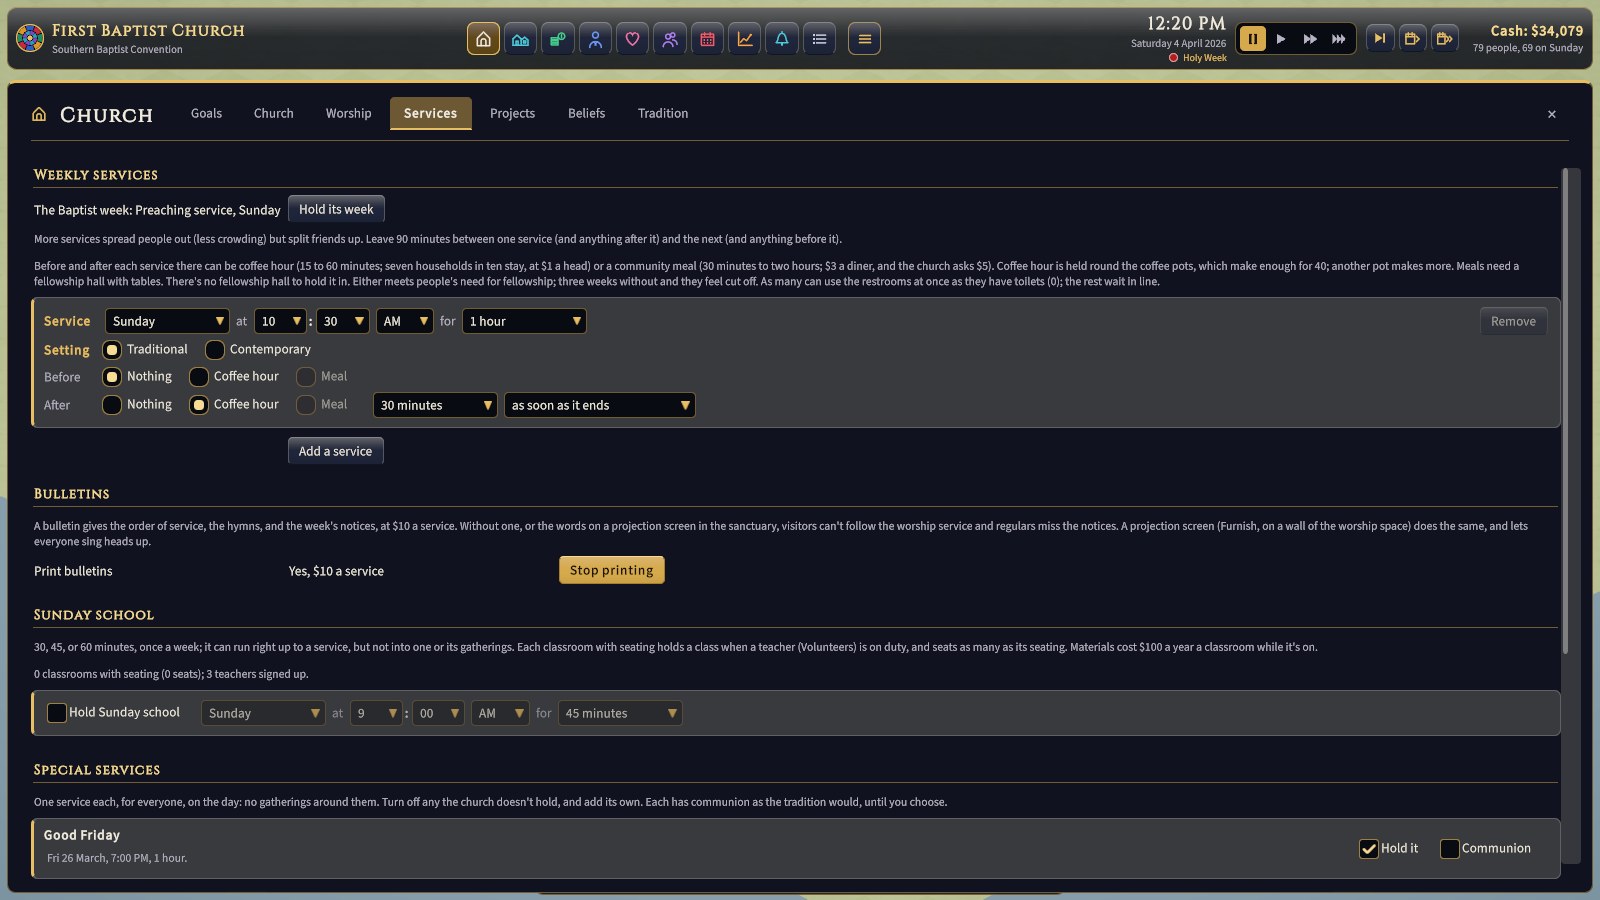Open the service minutes dropdown showing 30
The image size is (1600, 900).
pos(343,321)
